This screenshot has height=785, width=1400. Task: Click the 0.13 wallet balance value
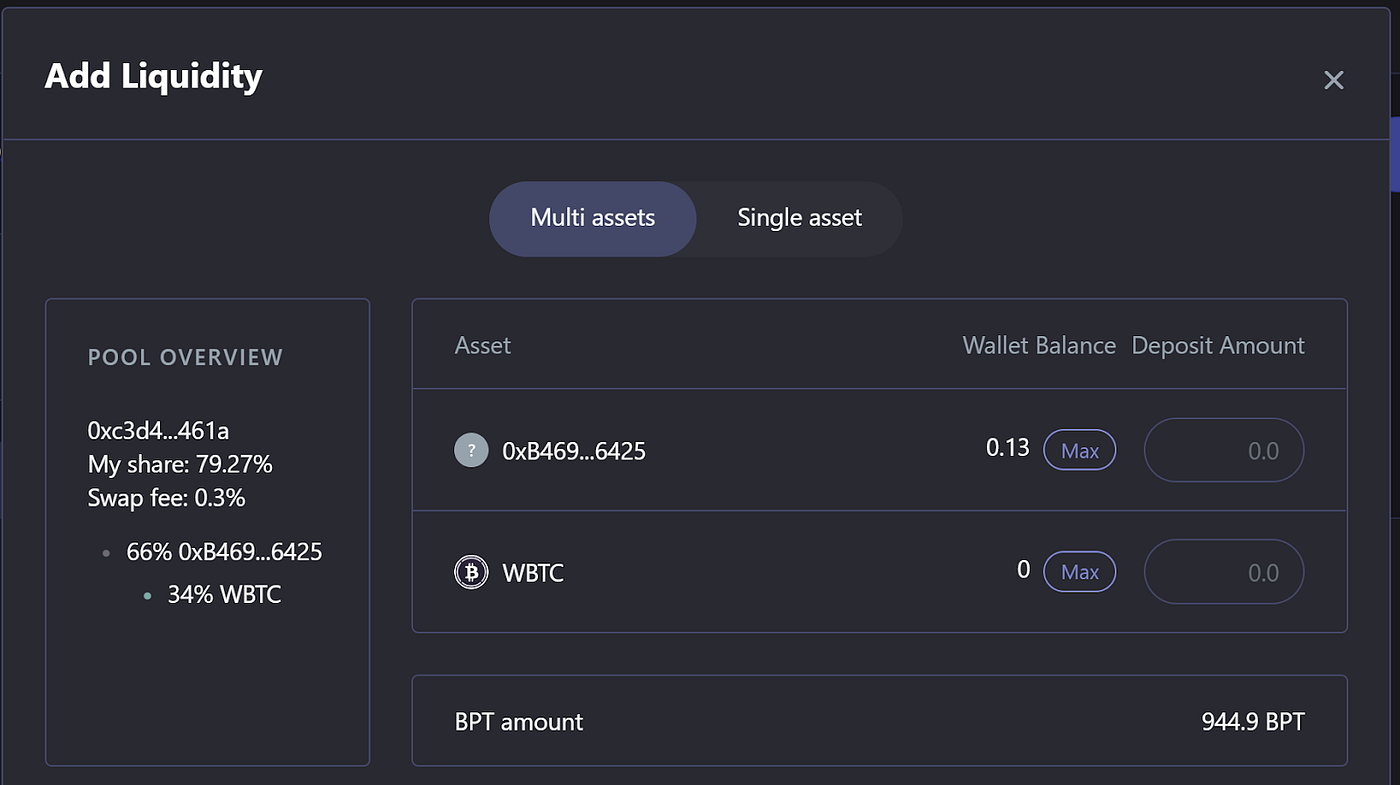pyautogui.click(x=1007, y=448)
